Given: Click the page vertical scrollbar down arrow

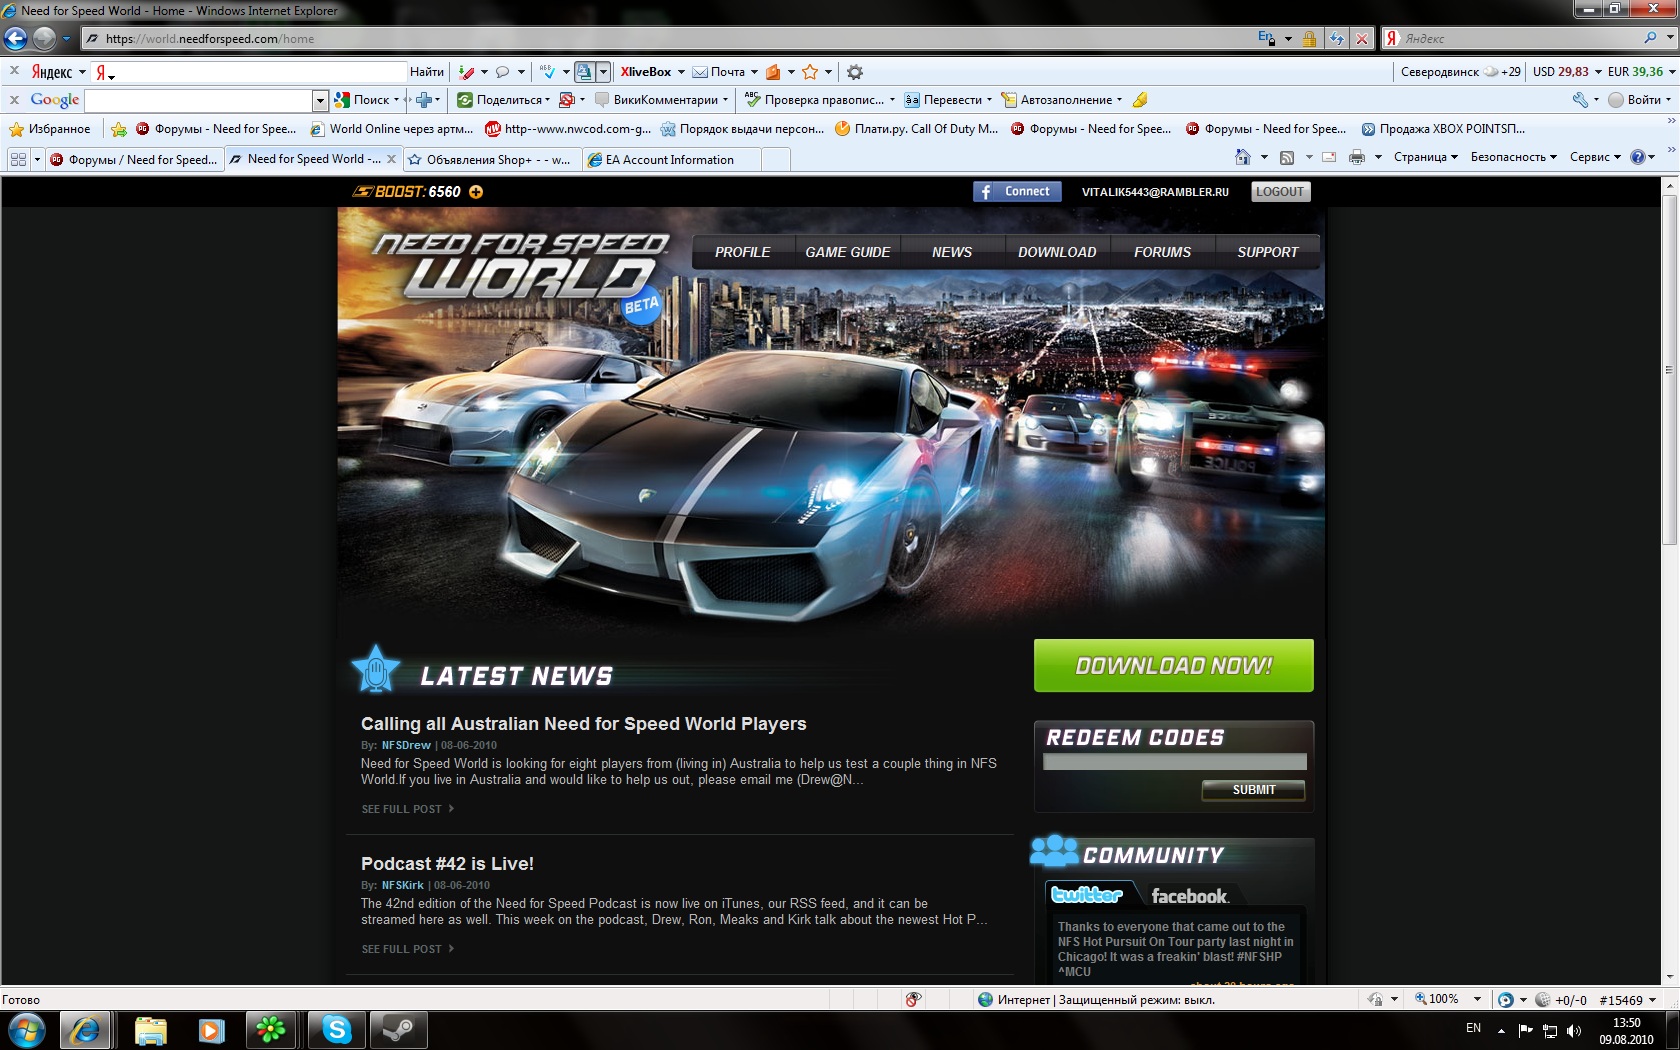Looking at the screenshot, I should click(1668, 977).
